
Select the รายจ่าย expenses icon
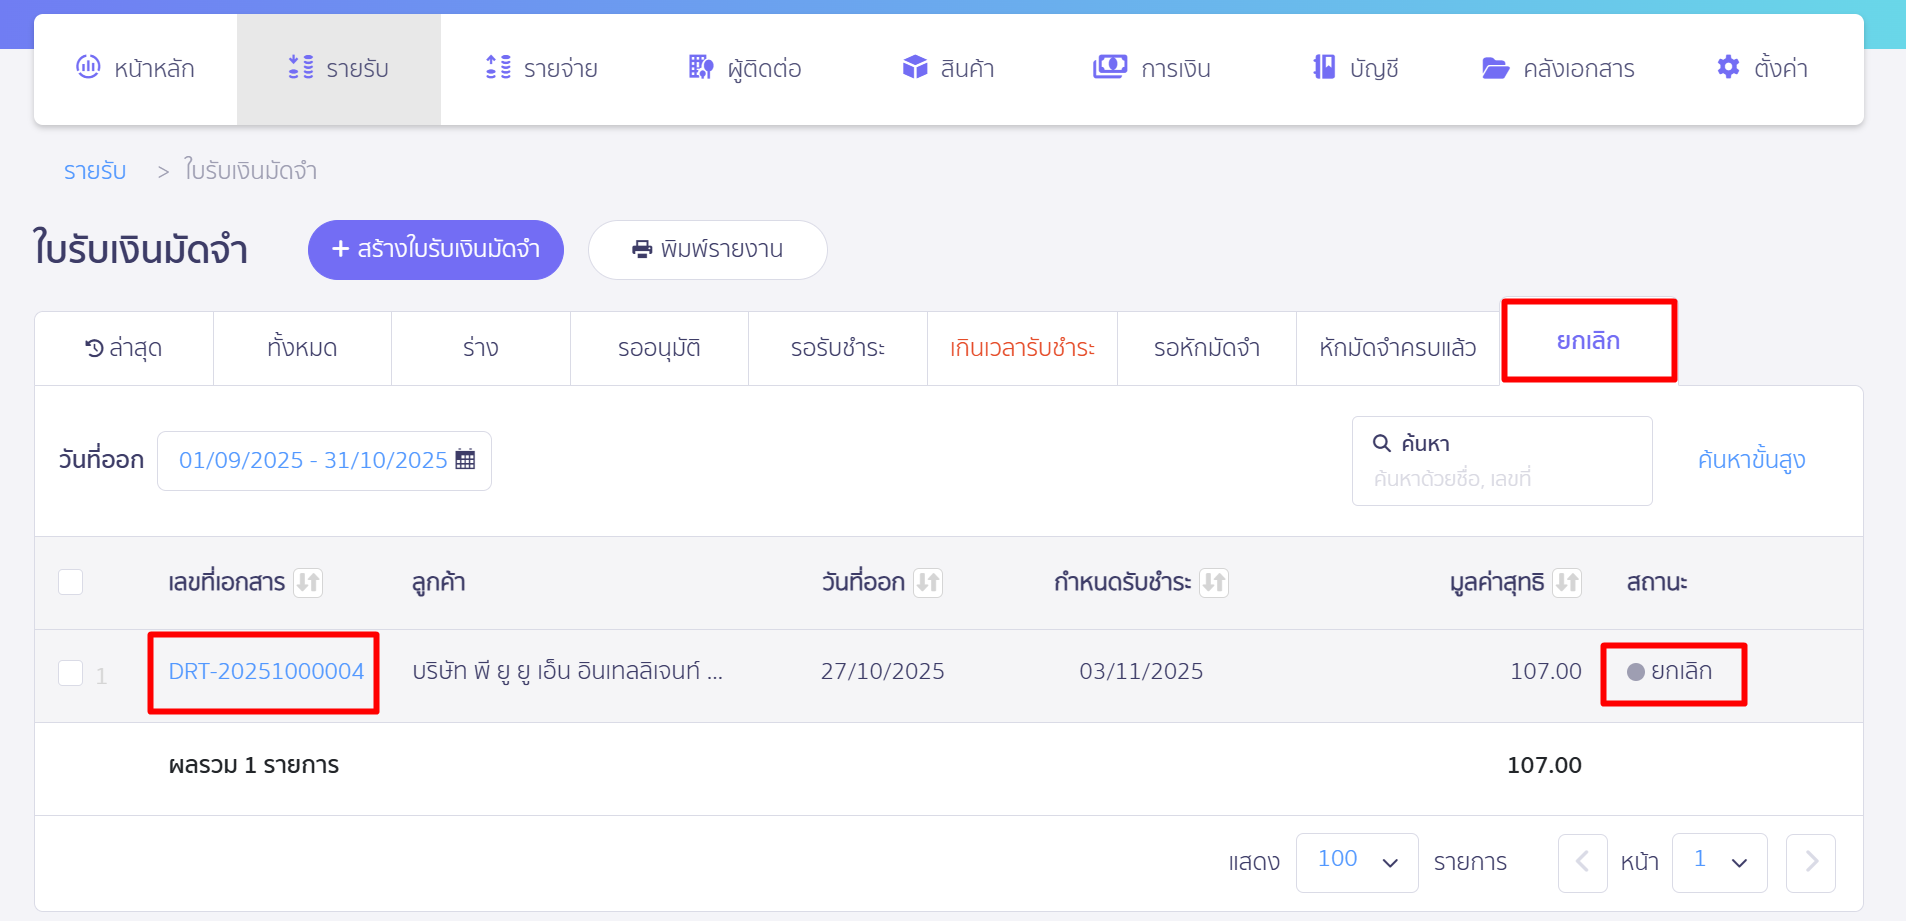[499, 66]
